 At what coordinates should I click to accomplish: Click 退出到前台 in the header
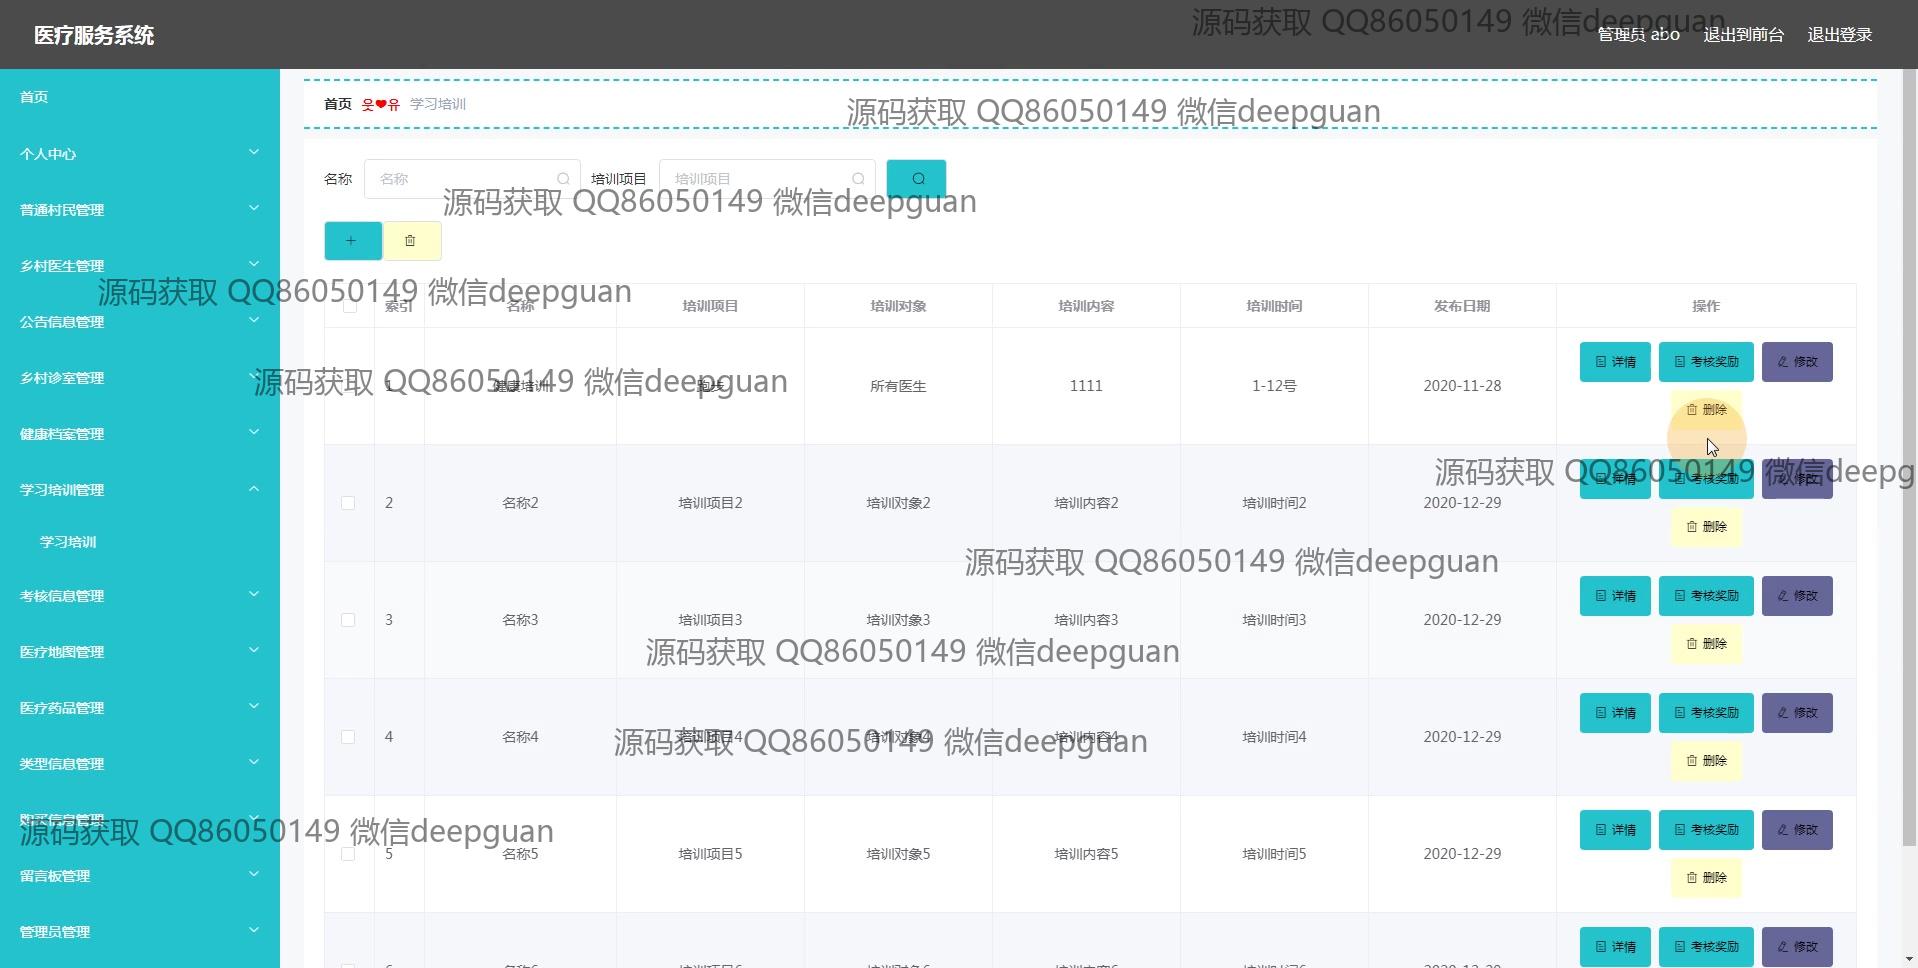1743,35
